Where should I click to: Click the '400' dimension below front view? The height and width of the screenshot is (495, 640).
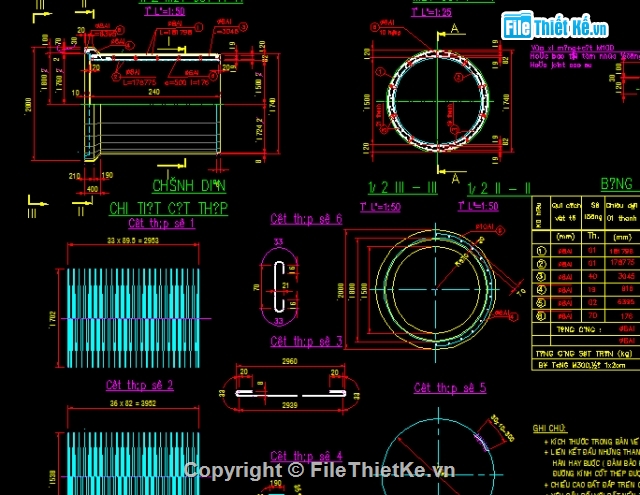pos(93,189)
